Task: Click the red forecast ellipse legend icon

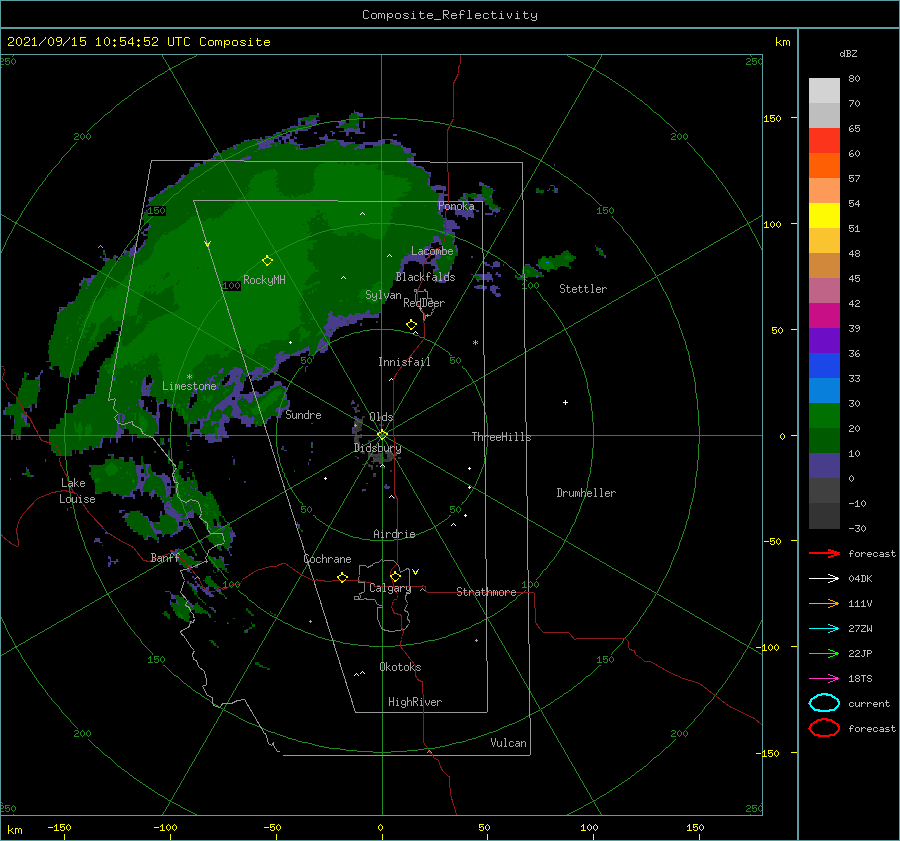Action: [824, 728]
